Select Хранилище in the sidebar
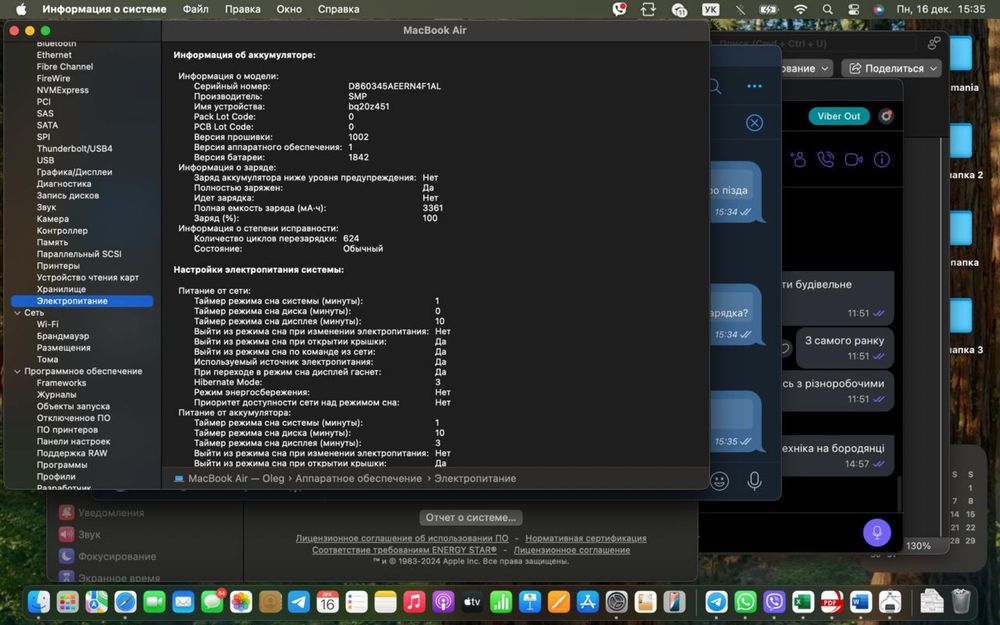Viewport: 1000px width, 625px height. [x=61, y=289]
